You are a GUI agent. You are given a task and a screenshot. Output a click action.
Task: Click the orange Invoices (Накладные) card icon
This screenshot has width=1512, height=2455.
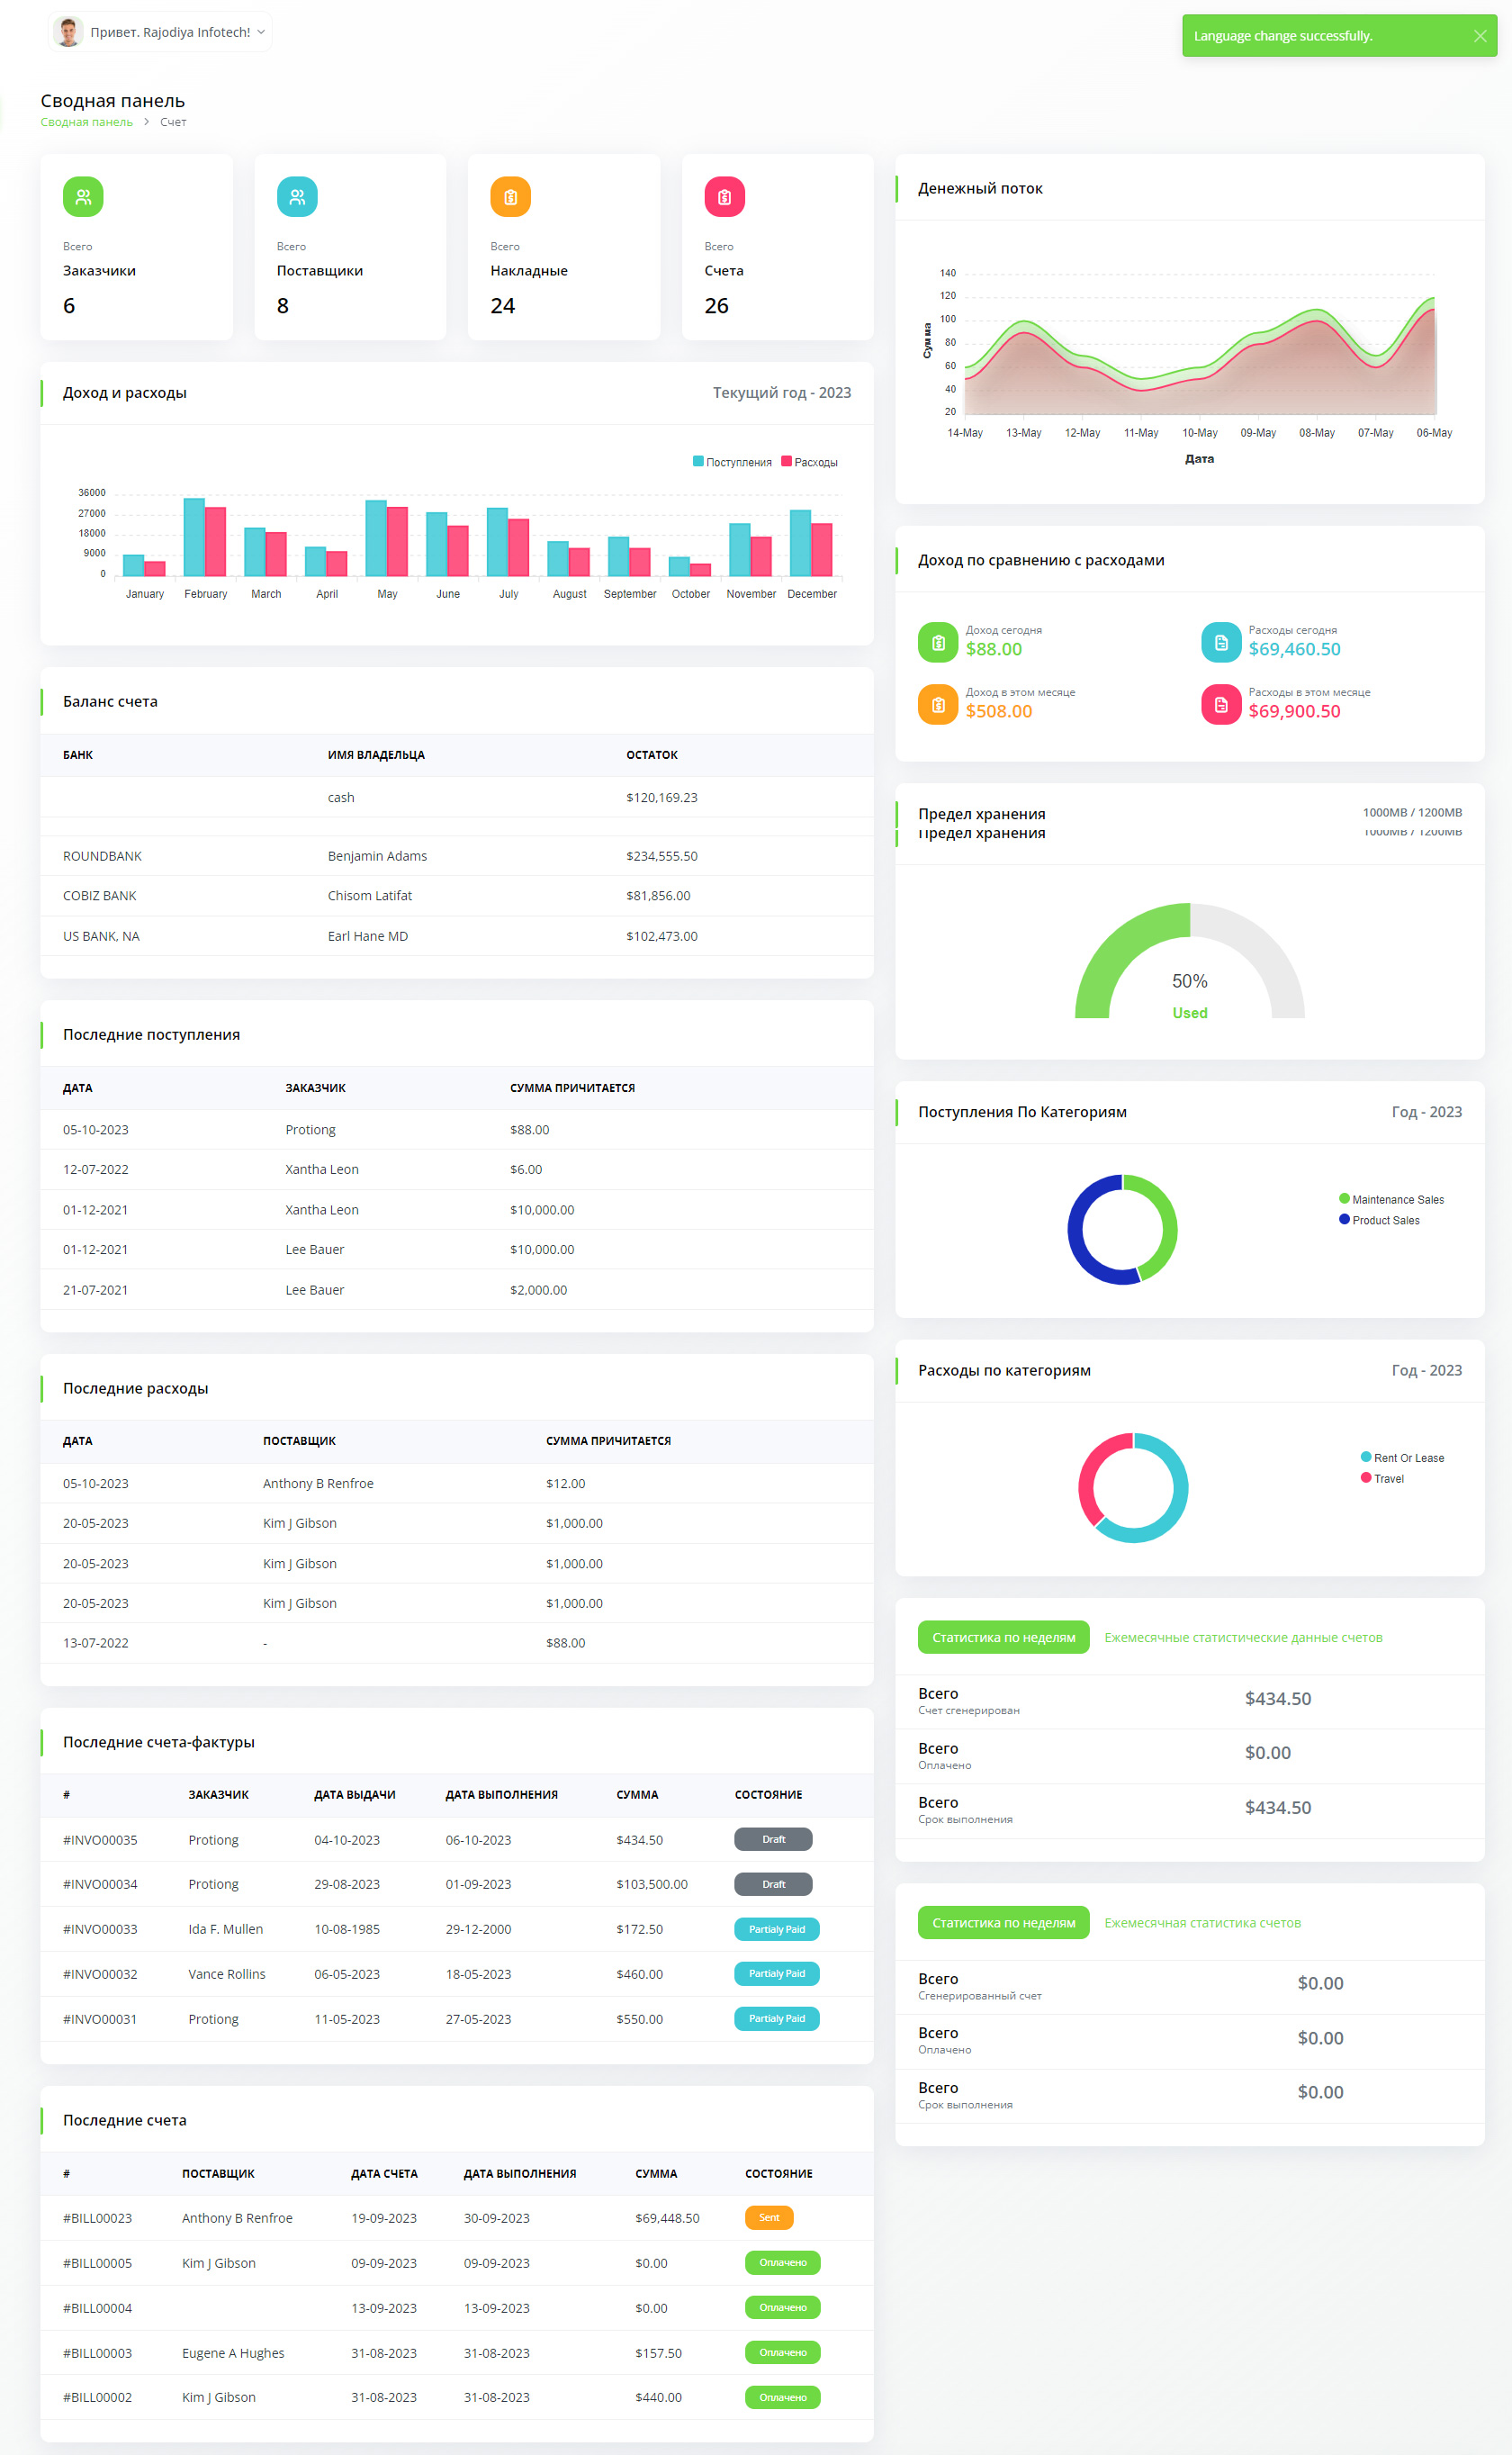pyautogui.click(x=510, y=197)
